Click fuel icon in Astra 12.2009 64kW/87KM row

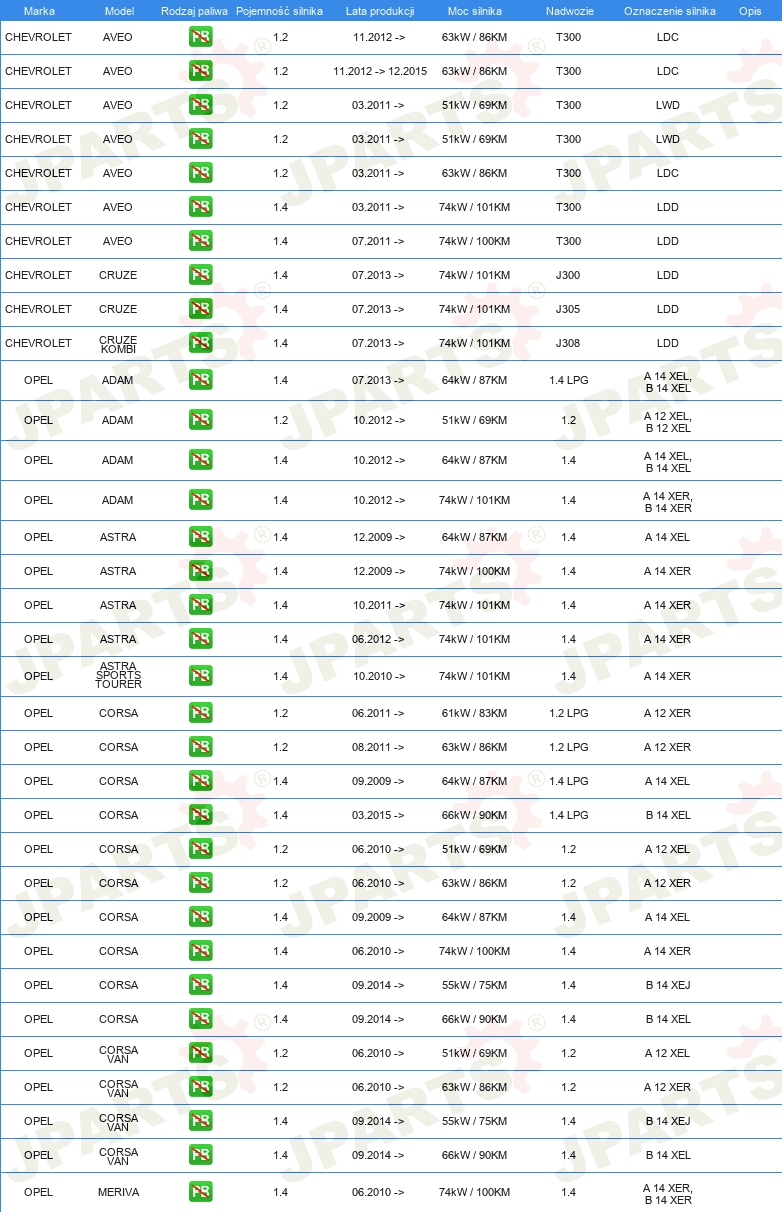click(200, 537)
